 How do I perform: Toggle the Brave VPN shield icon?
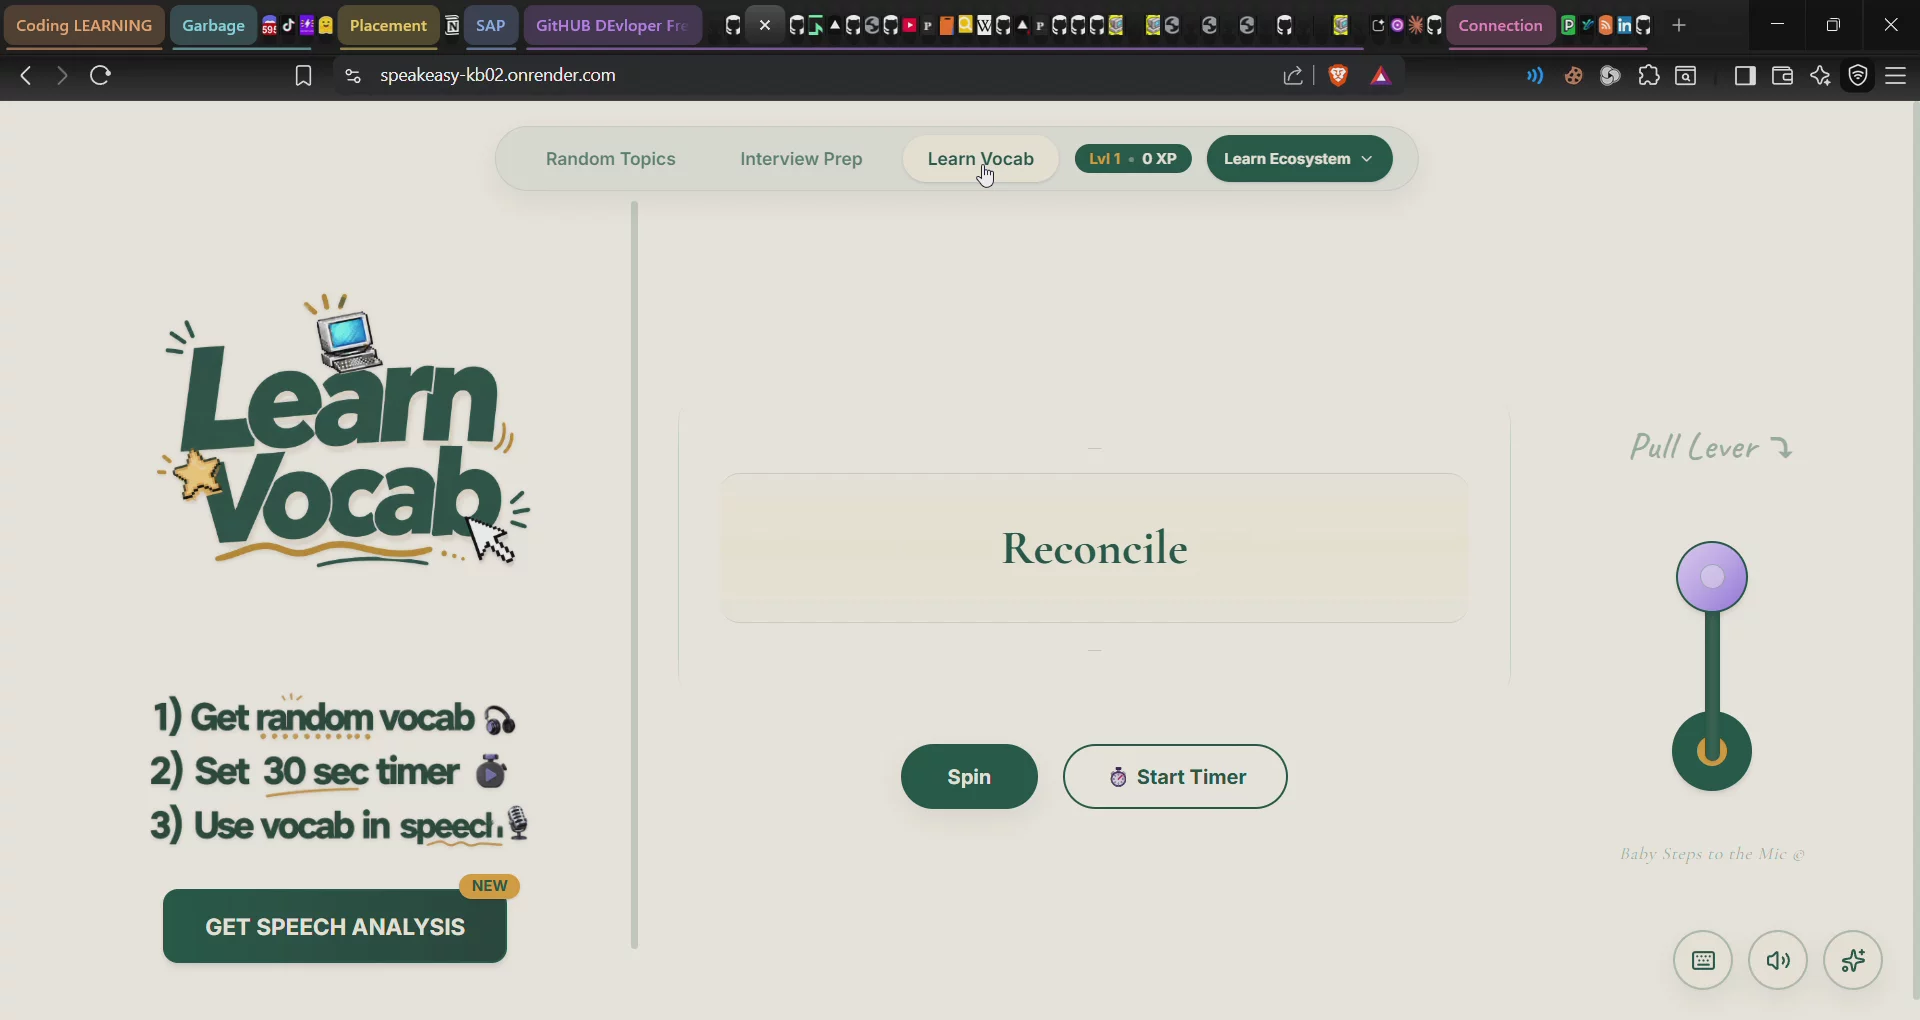(1858, 75)
